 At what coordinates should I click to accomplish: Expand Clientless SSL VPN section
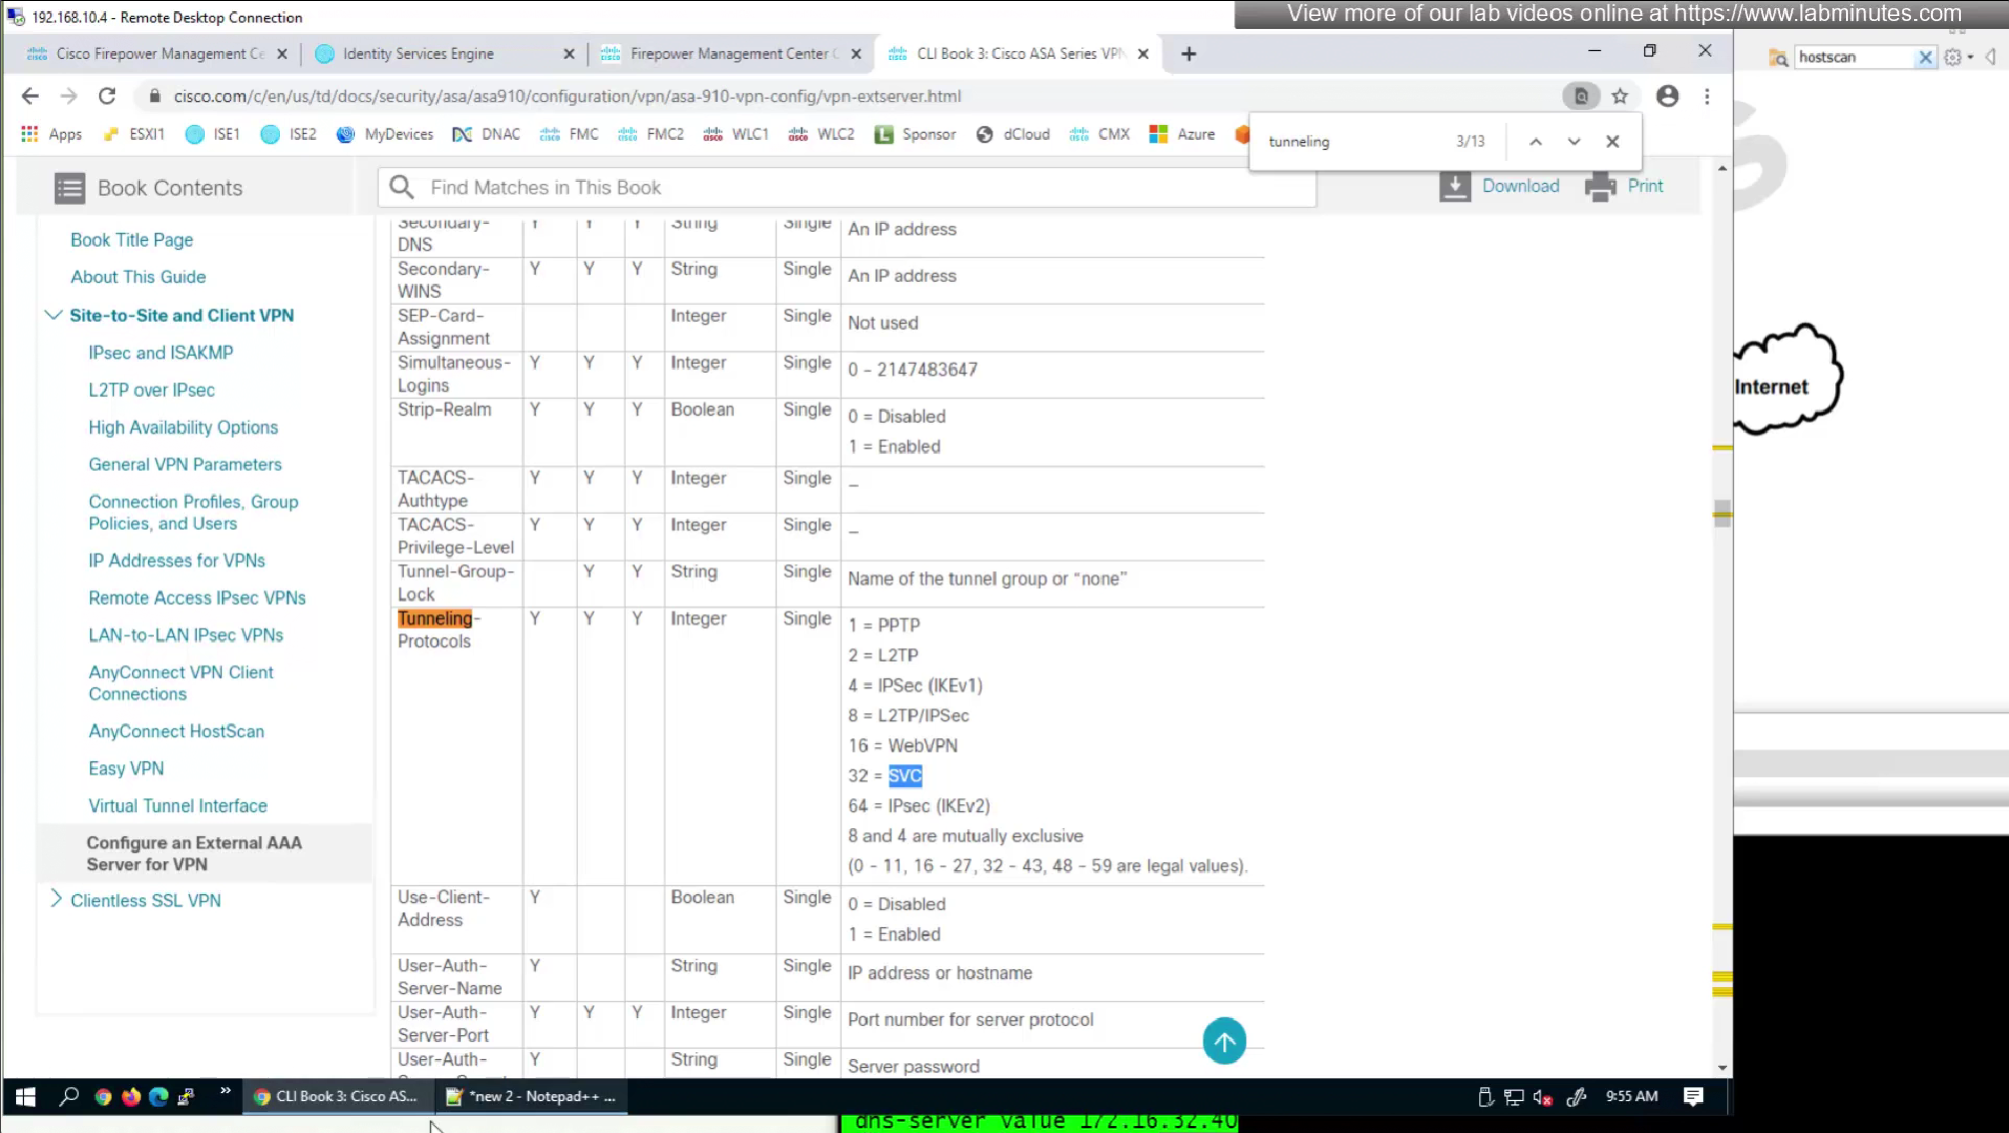[x=56, y=899]
